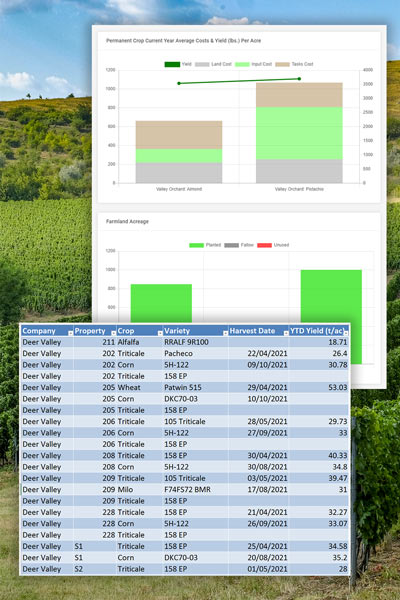
Task: Select the harvest date '22/04/2021'
Action: pyautogui.click(x=259, y=354)
